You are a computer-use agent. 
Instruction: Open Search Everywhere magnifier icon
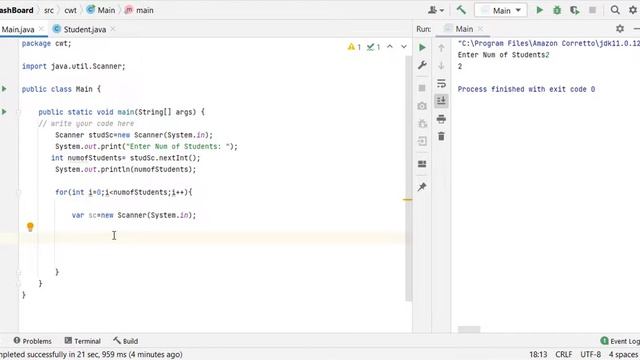615,10
